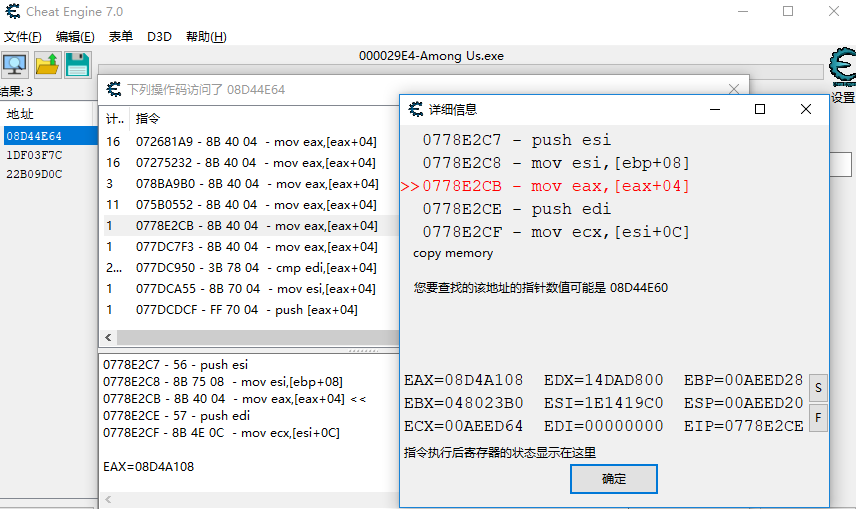Image resolution: width=856 pixels, height=509 pixels.
Task: Click left arrow of opcode list scrollbar
Action: coord(108,338)
